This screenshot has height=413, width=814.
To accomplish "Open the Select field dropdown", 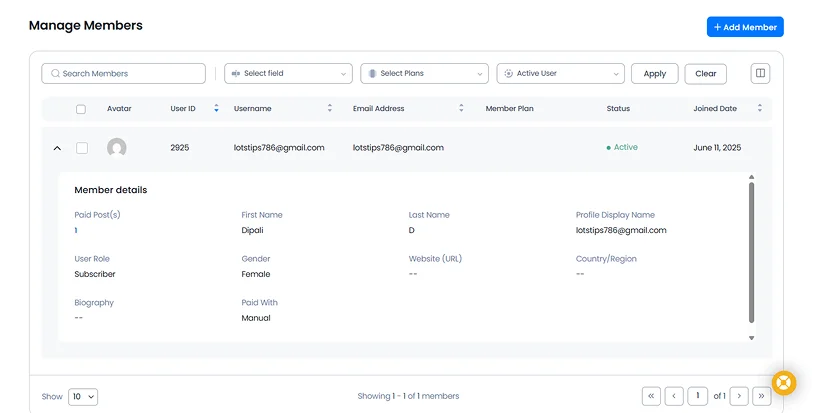I will (x=288, y=74).
